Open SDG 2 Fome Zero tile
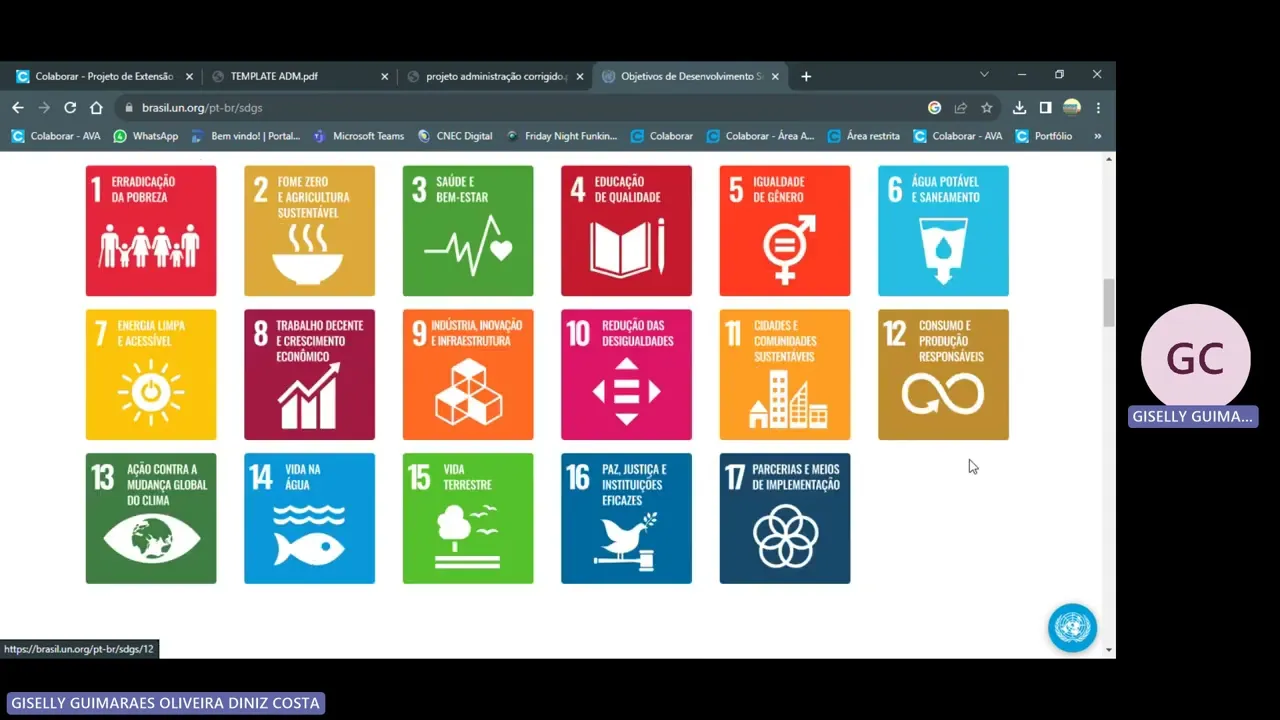 coord(309,231)
